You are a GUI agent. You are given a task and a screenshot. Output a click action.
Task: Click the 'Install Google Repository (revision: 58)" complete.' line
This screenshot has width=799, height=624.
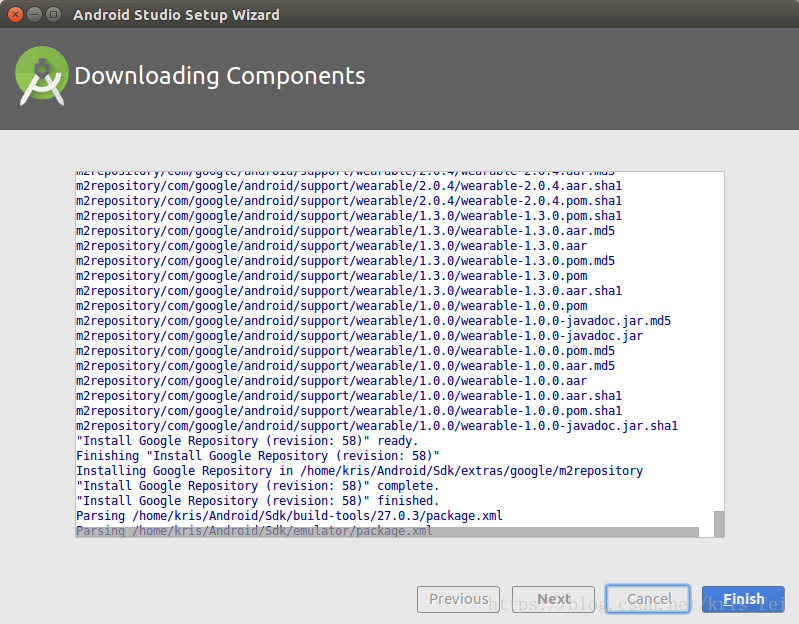257,486
